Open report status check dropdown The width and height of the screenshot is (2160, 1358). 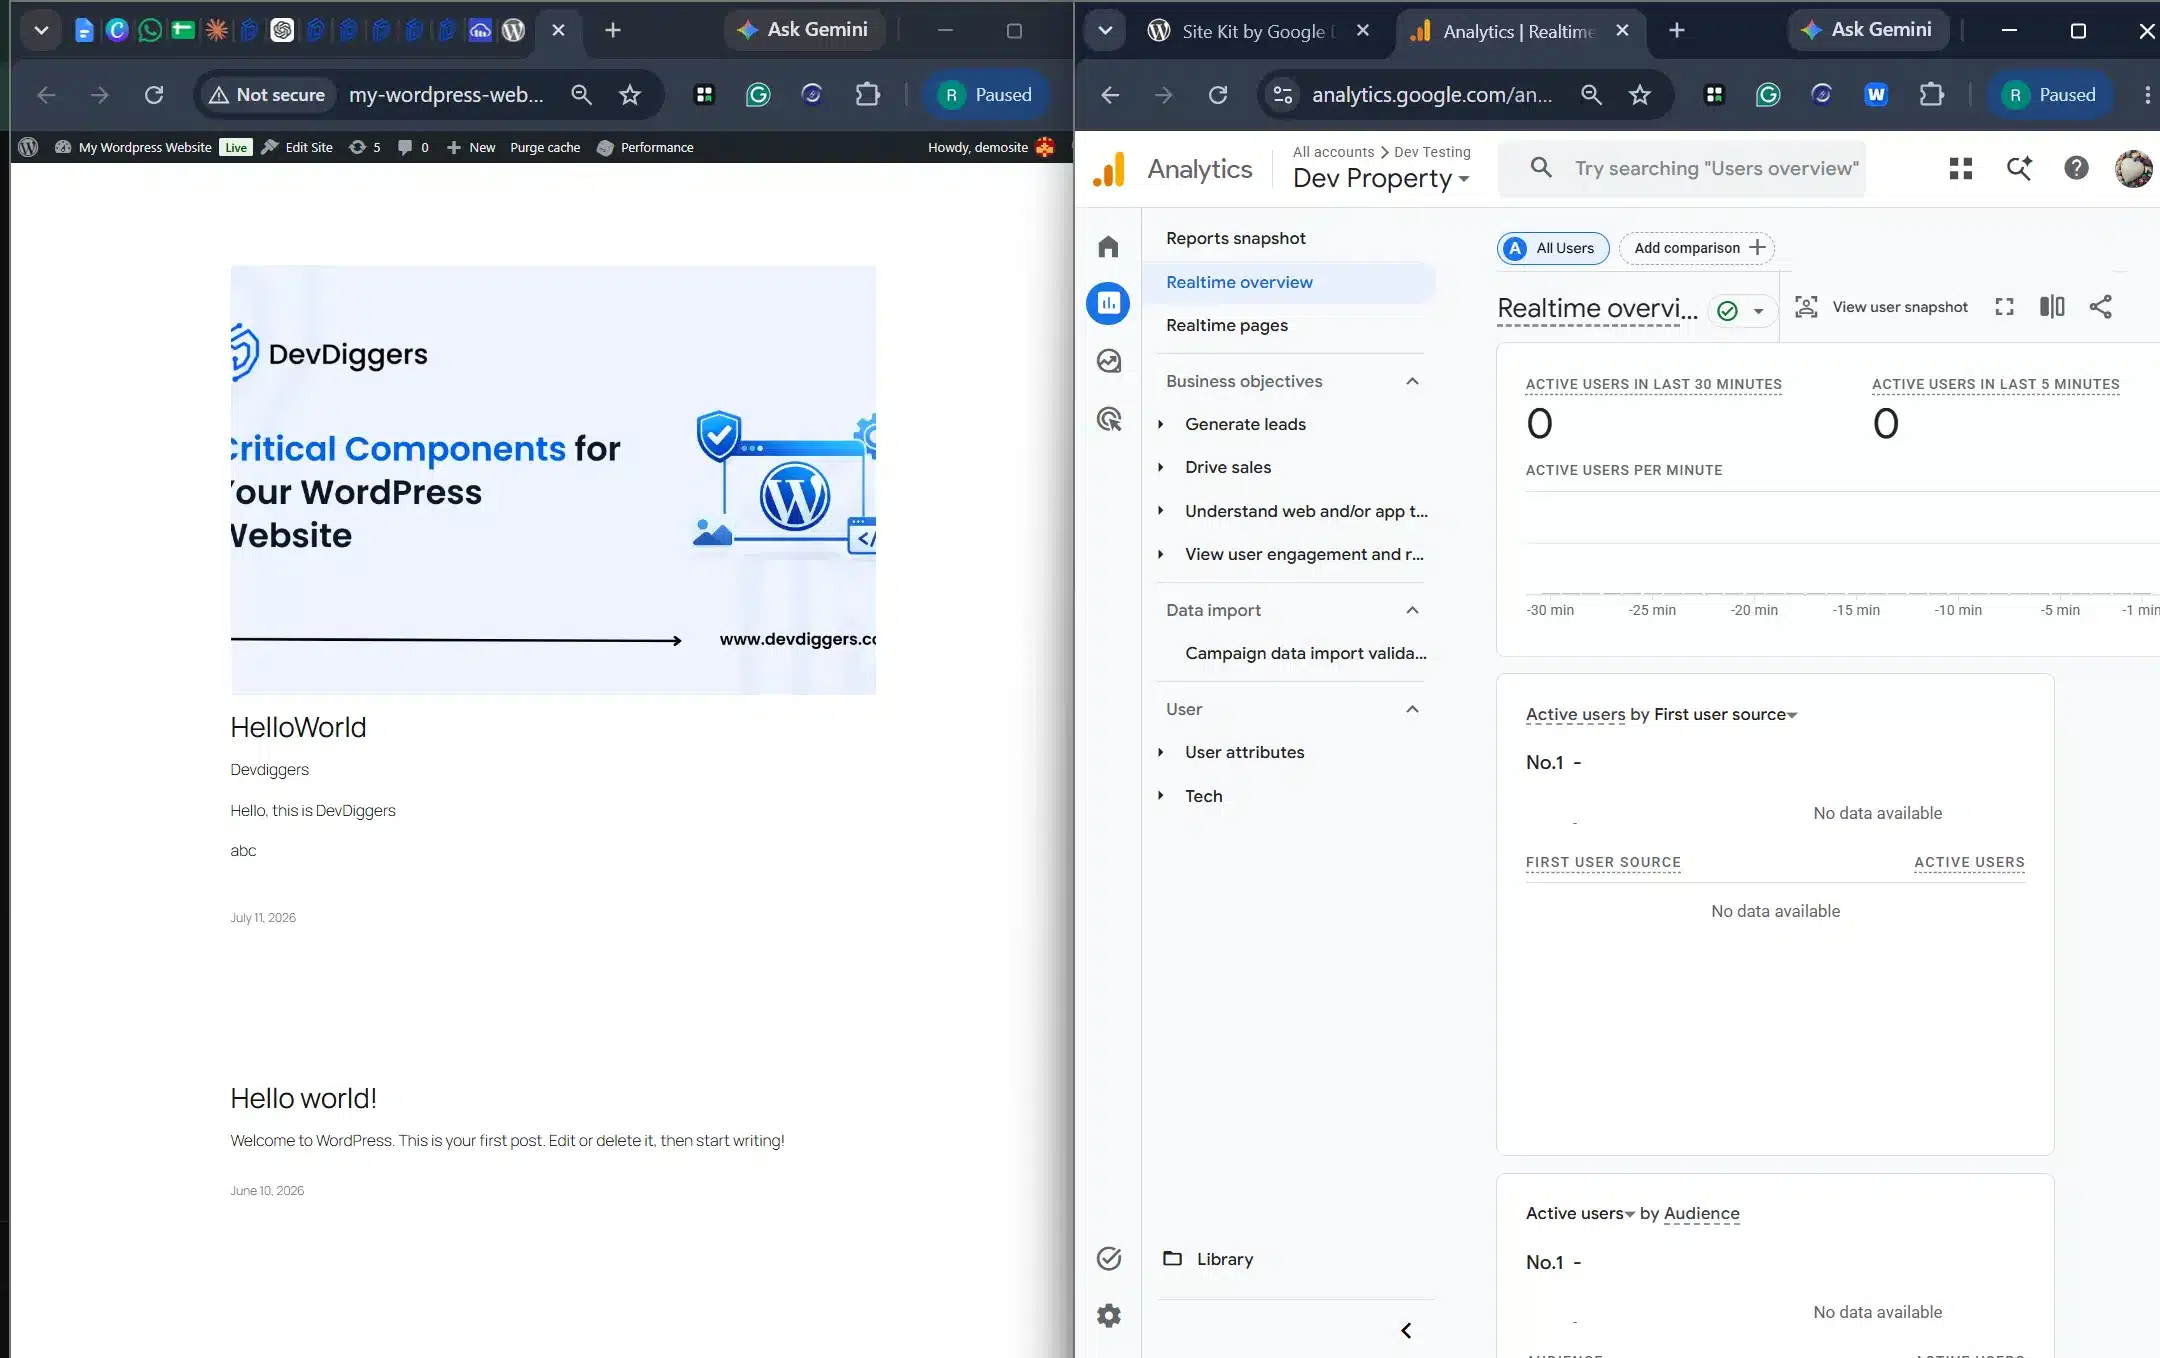click(1741, 310)
